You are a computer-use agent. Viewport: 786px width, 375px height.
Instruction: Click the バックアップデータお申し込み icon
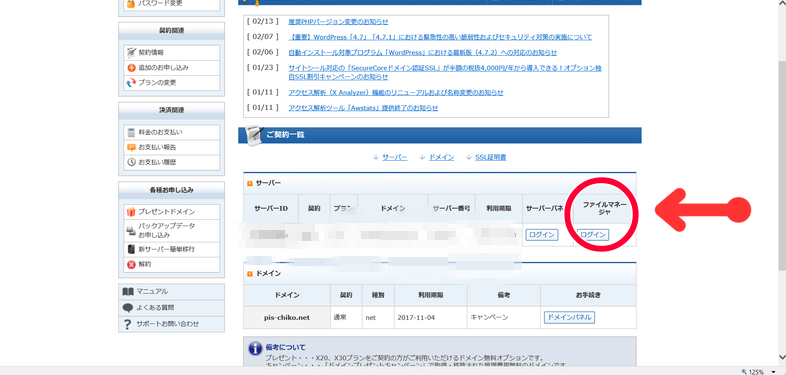pos(131,231)
